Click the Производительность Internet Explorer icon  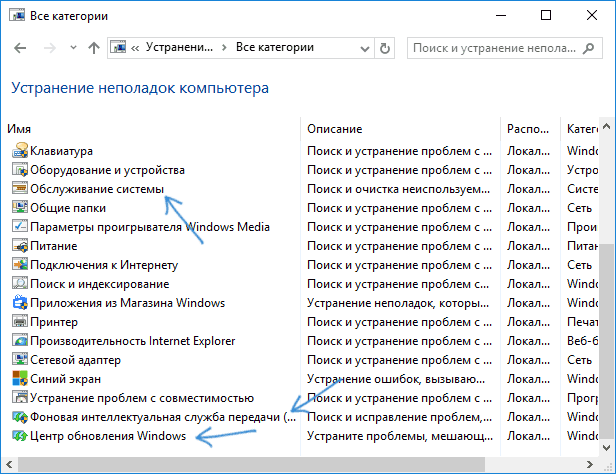(20, 340)
